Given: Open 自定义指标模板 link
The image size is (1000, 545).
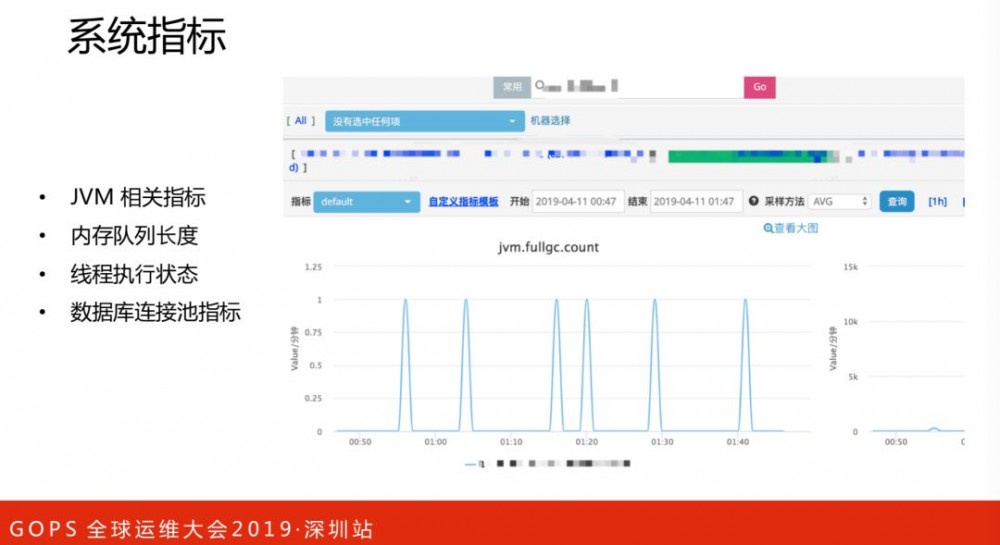Looking at the screenshot, I should pos(463,201).
